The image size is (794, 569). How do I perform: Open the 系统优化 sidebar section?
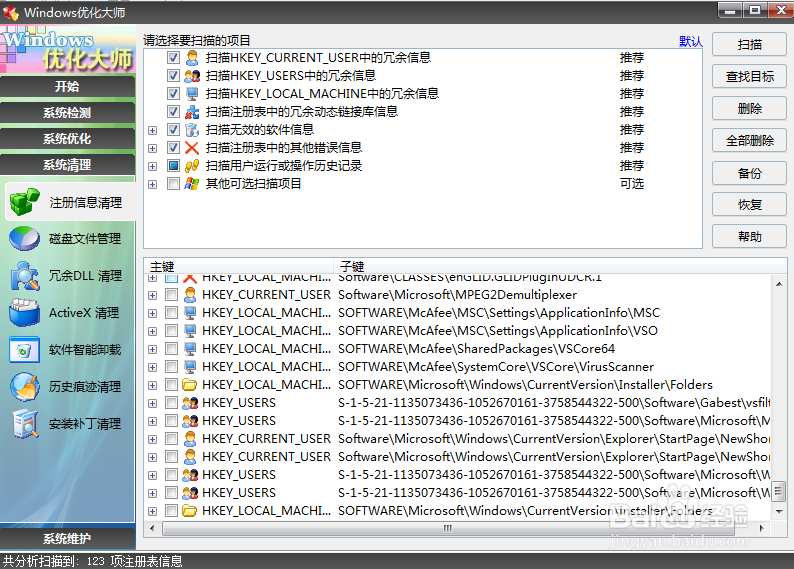pyautogui.click(x=67, y=139)
